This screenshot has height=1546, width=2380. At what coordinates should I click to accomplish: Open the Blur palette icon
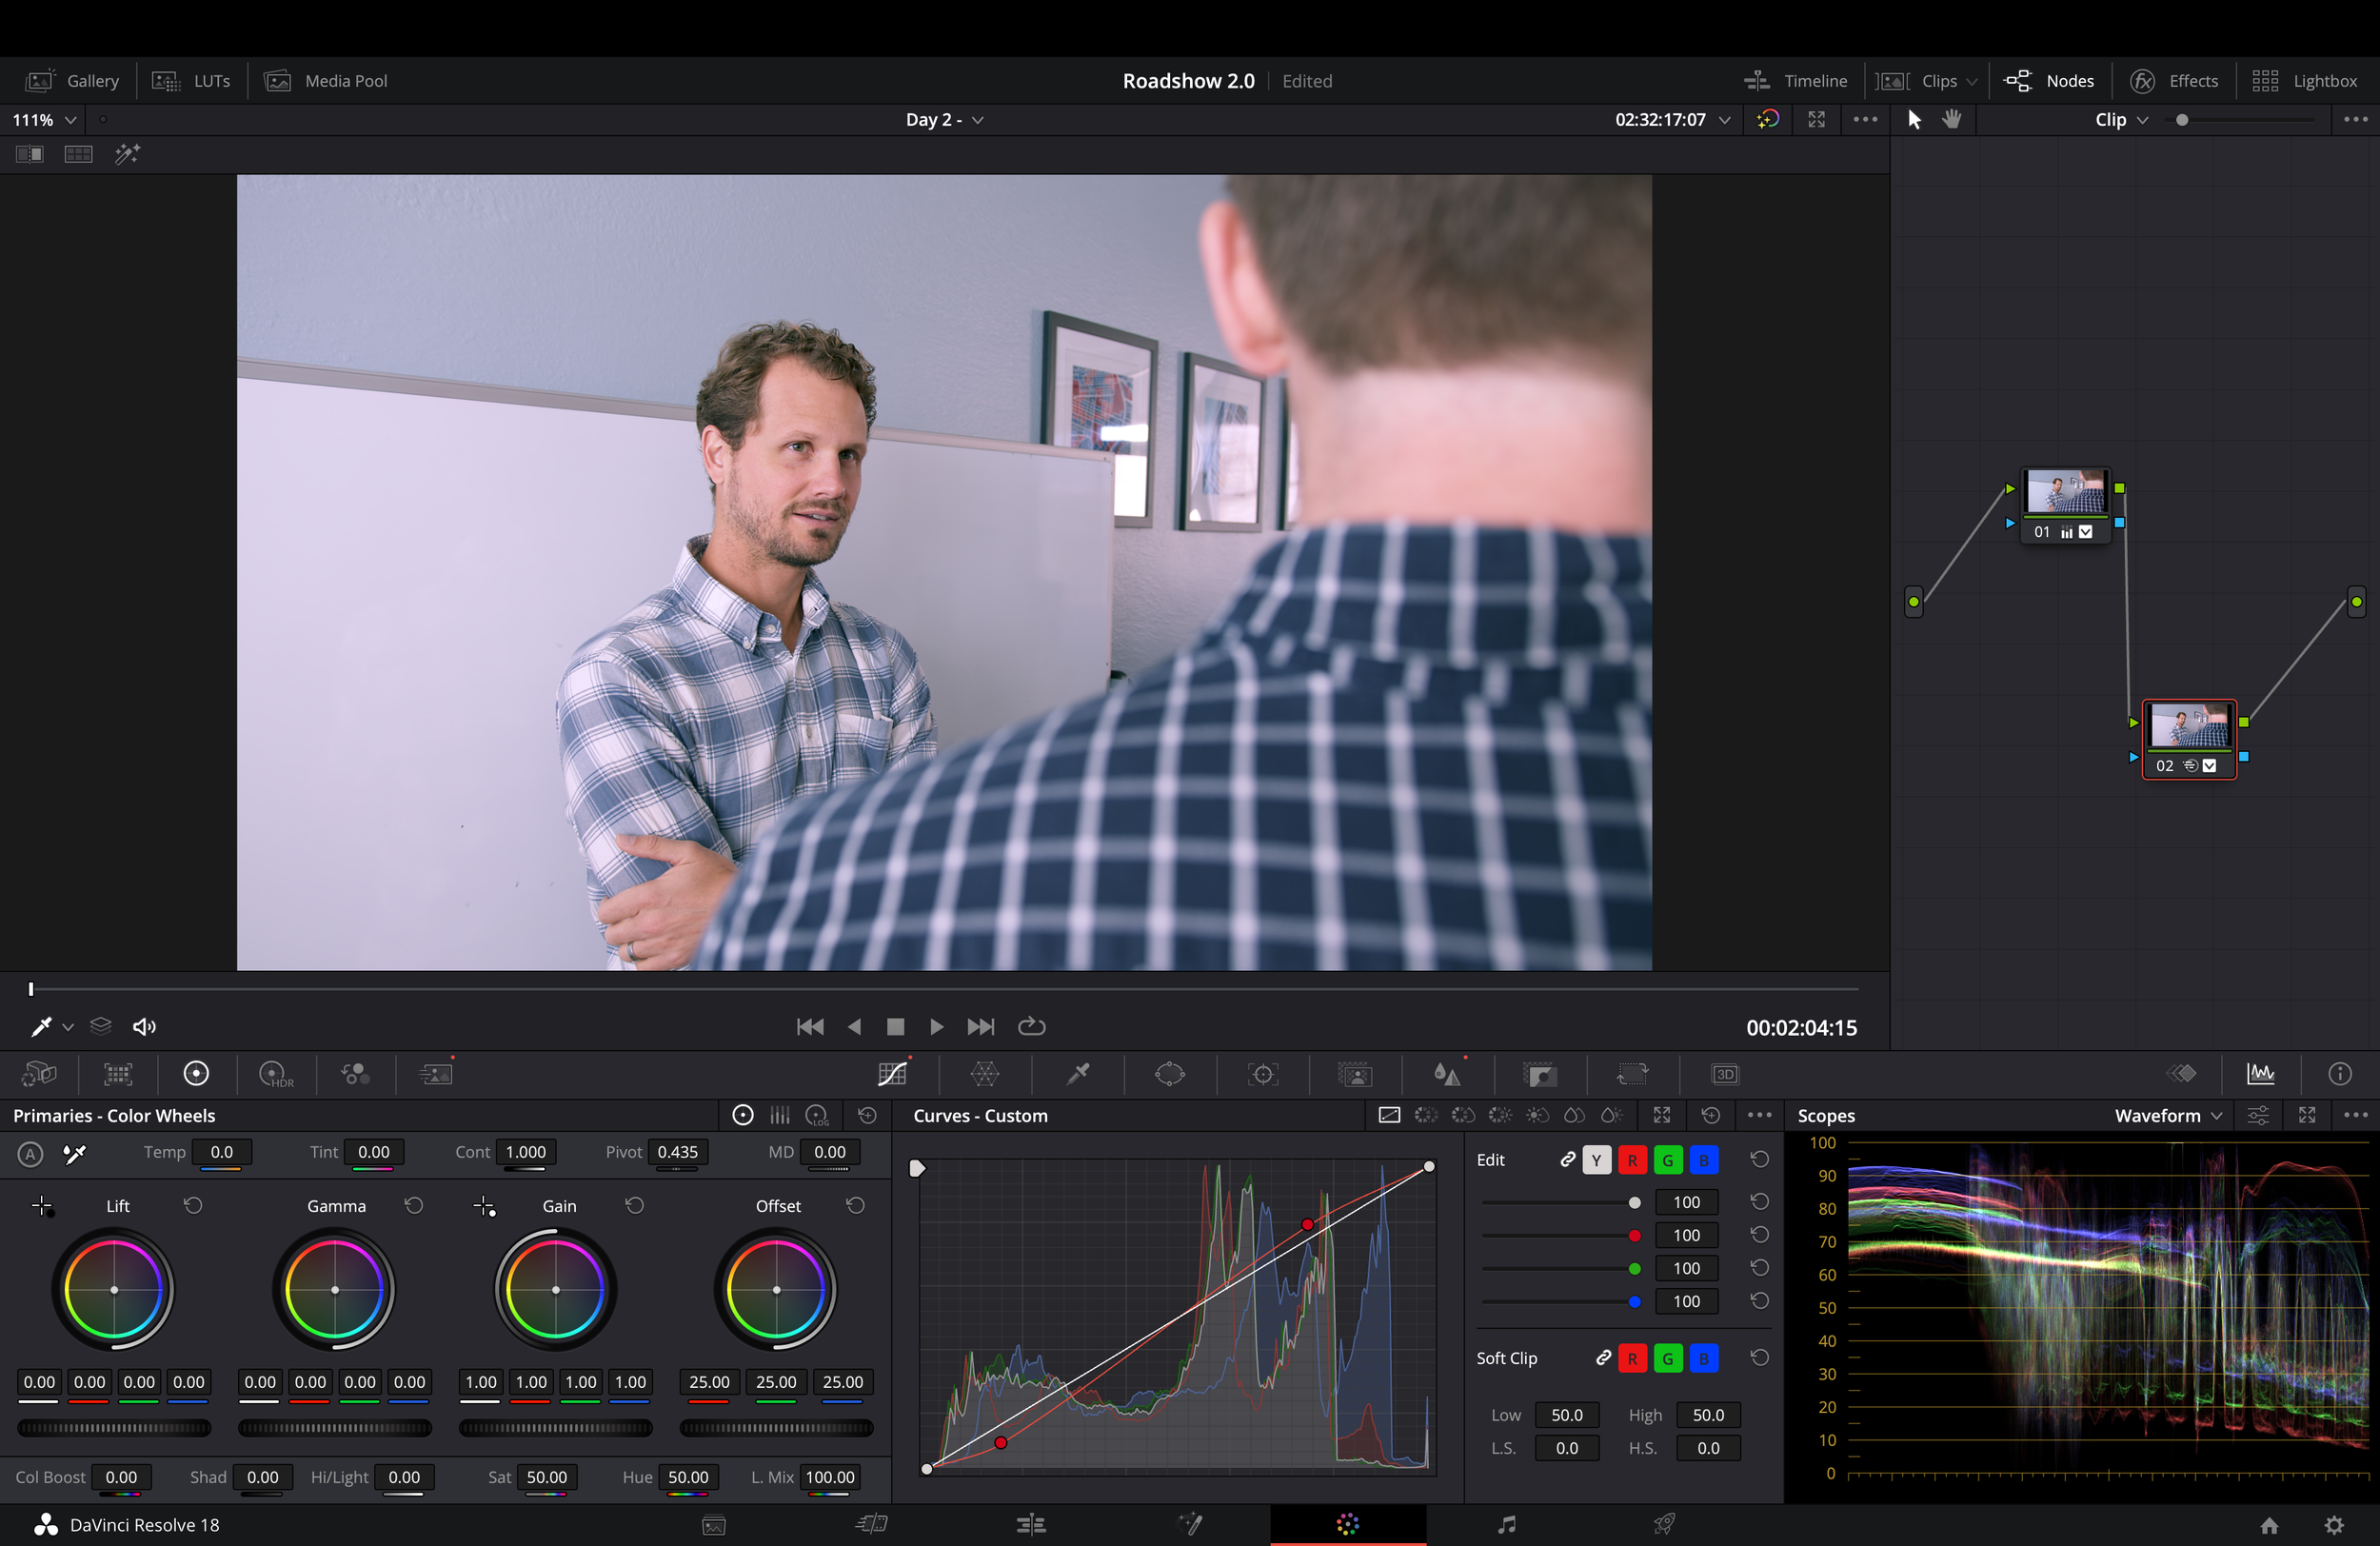[x=1447, y=1074]
